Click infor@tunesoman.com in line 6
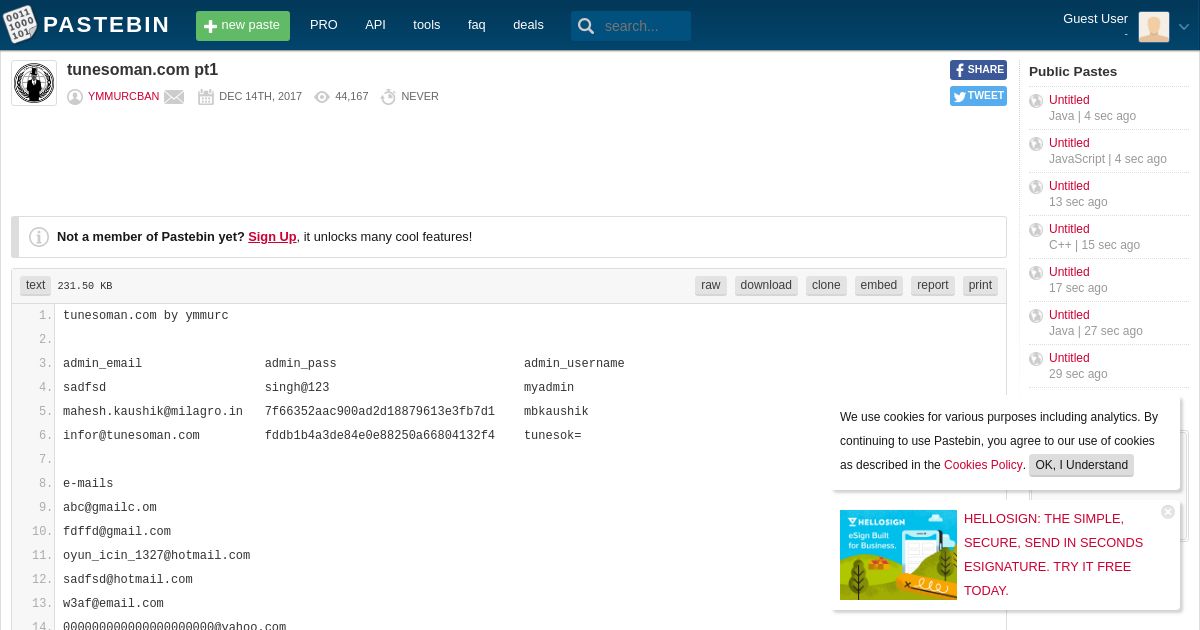1200x630 pixels. click(x=131, y=436)
